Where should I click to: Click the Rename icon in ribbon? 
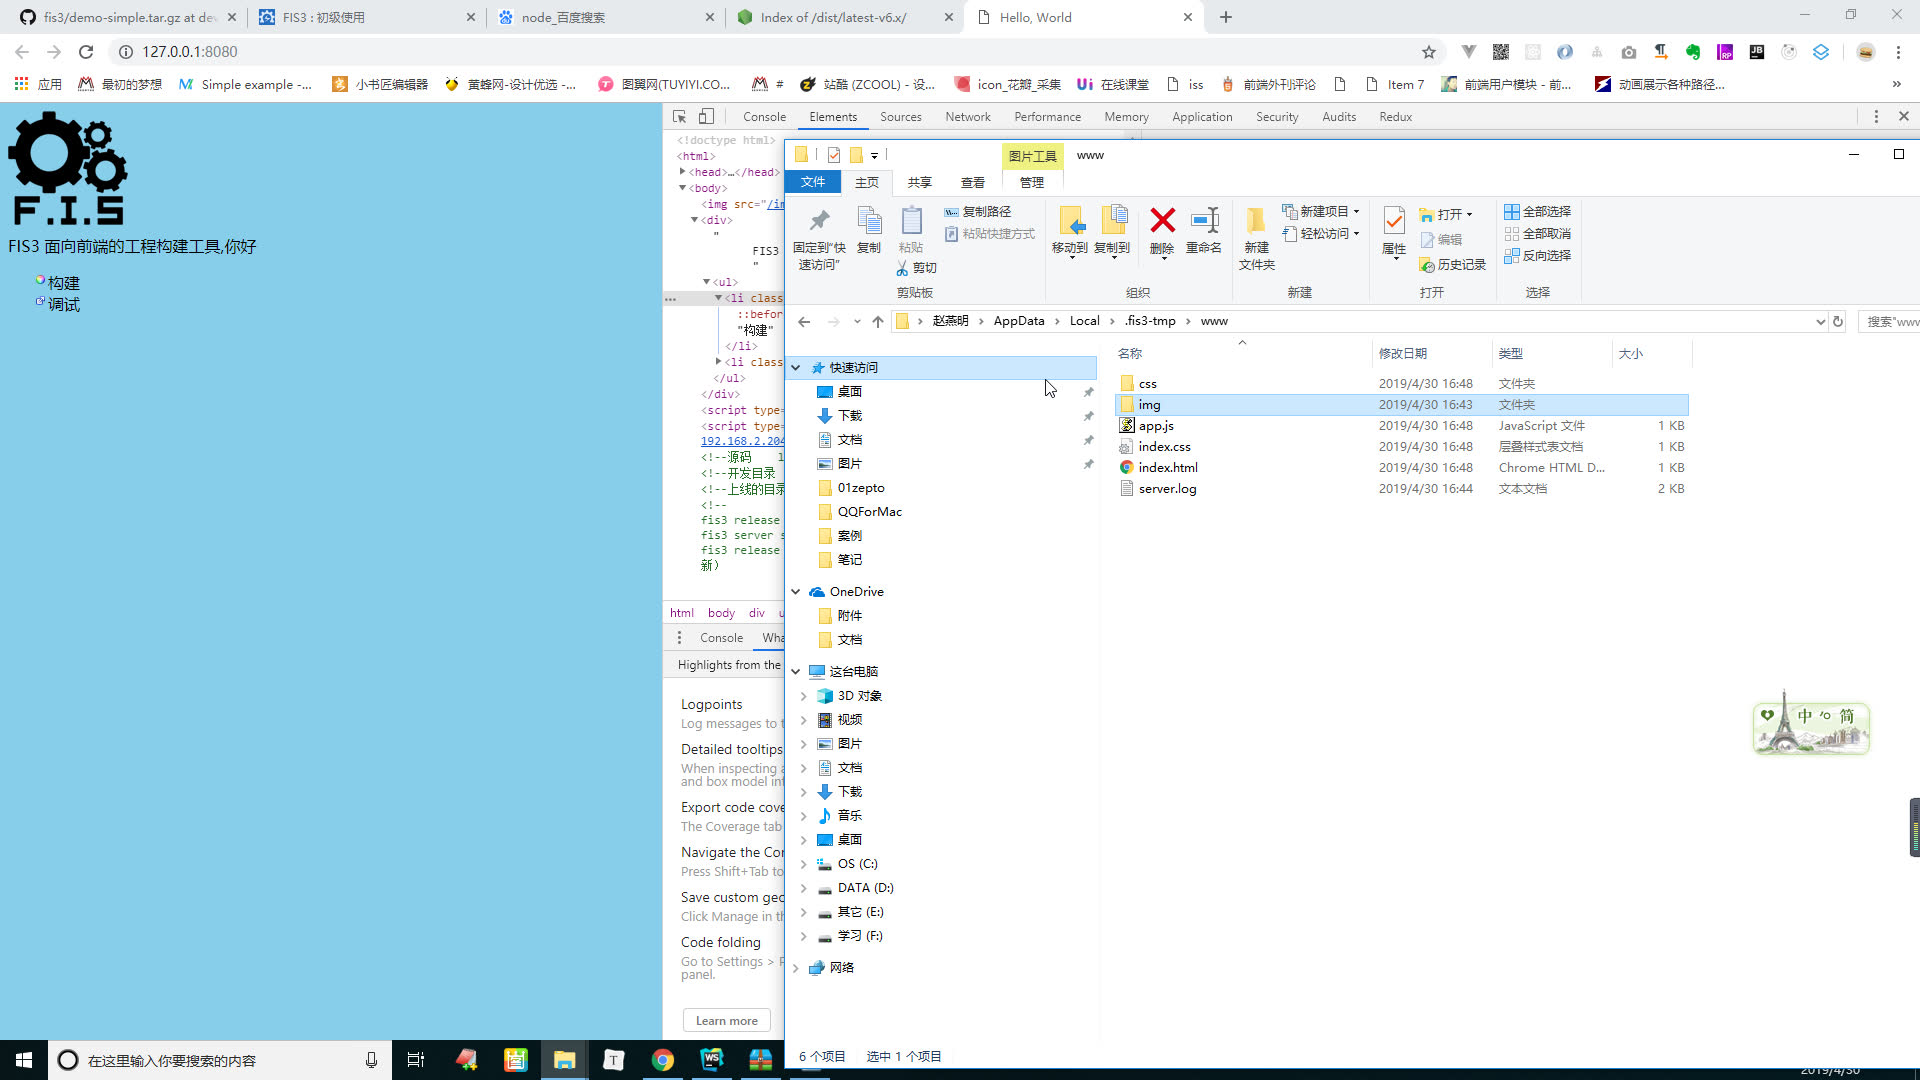pyautogui.click(x=1203, y=222)
